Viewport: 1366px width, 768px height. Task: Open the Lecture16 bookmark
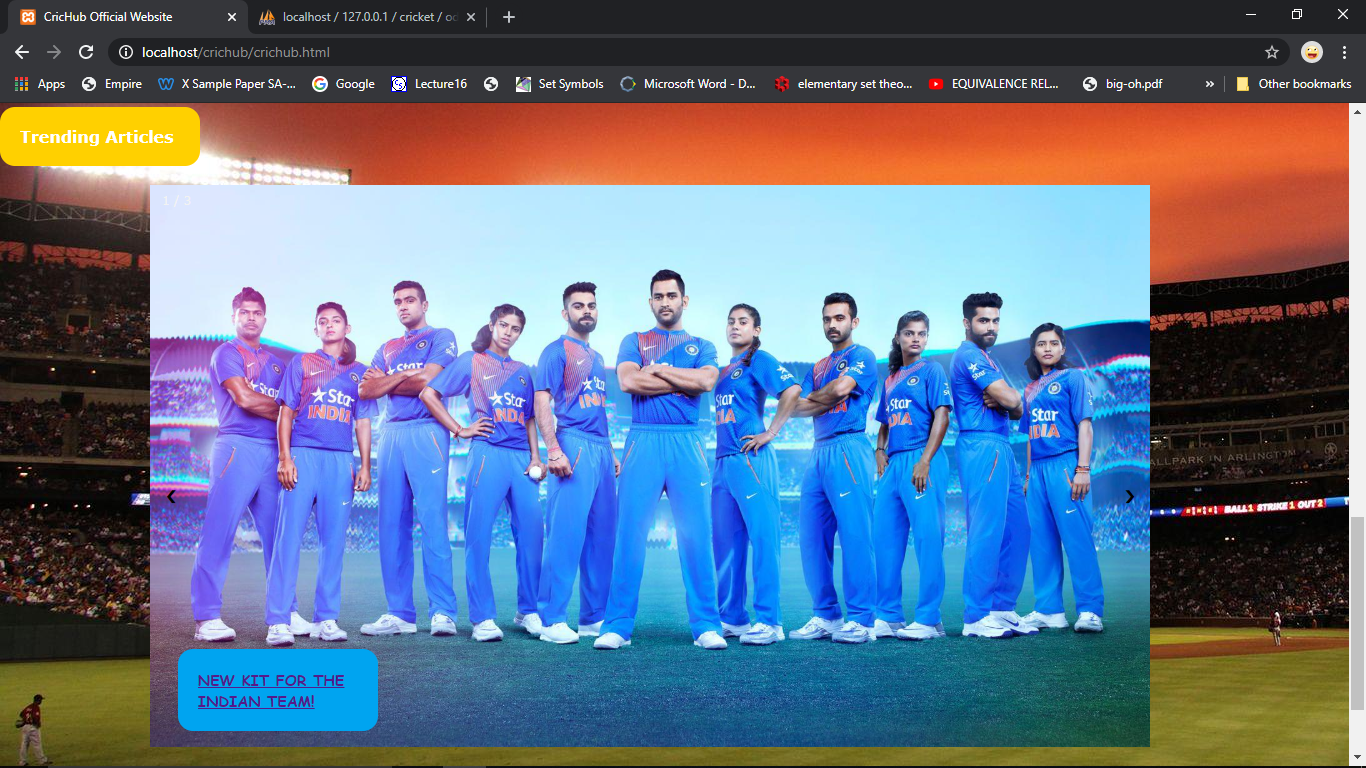[x=430, y=84]
